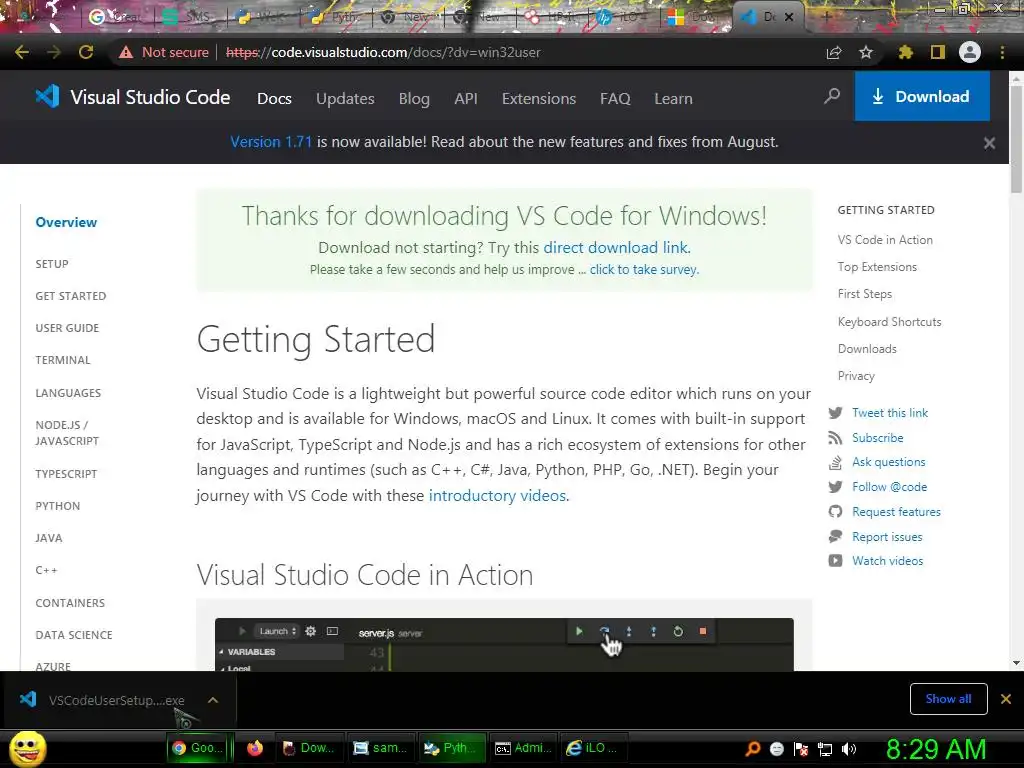
Task: Click the direct download link
Action: 616,248
